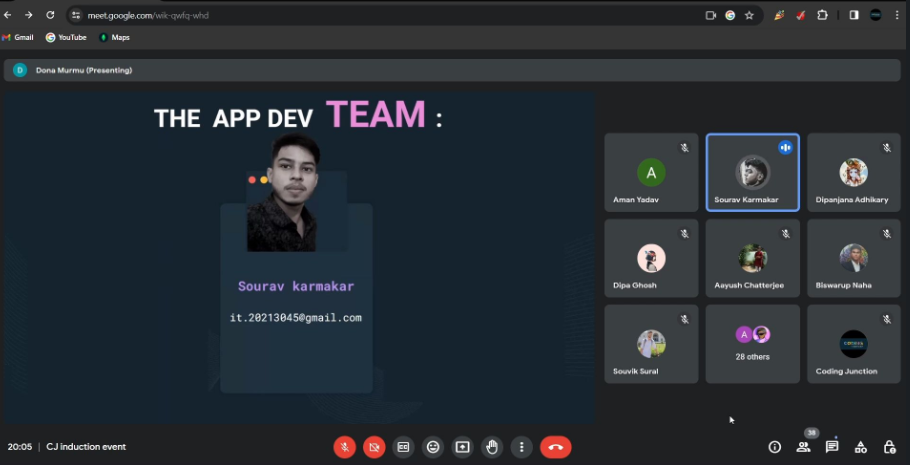Screen dimensions: 910x465
Task: Toggle closed captions on
Action: 403,447
